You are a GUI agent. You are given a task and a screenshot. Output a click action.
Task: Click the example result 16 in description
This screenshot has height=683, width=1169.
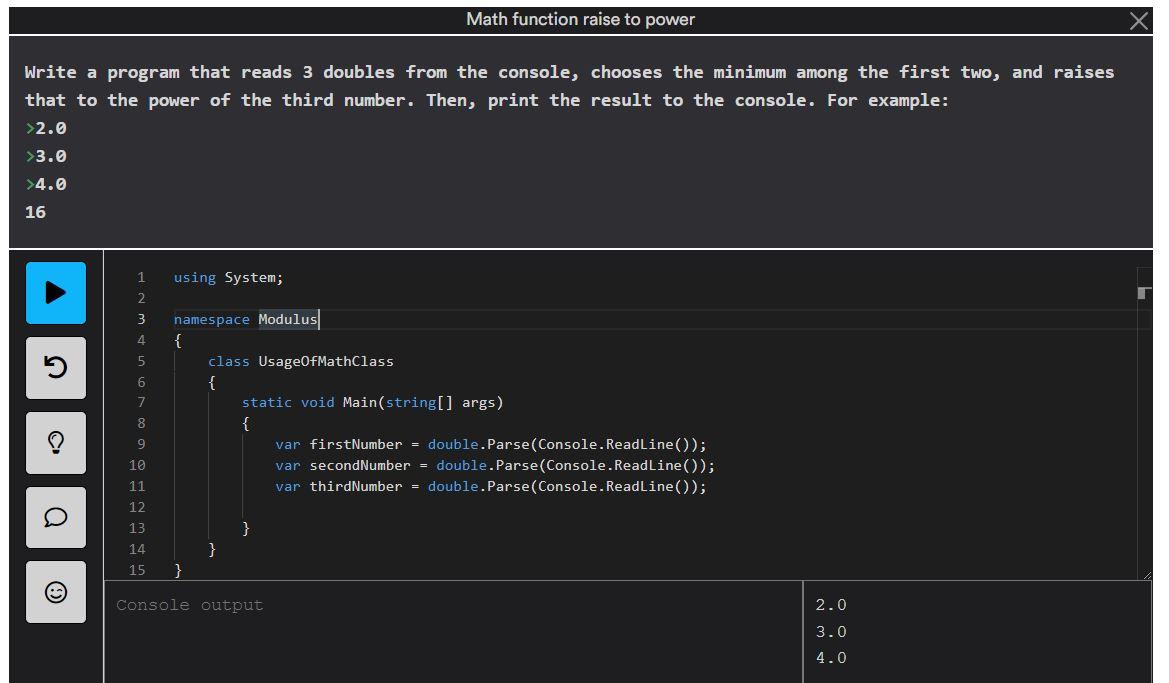[x=35, y=213]
